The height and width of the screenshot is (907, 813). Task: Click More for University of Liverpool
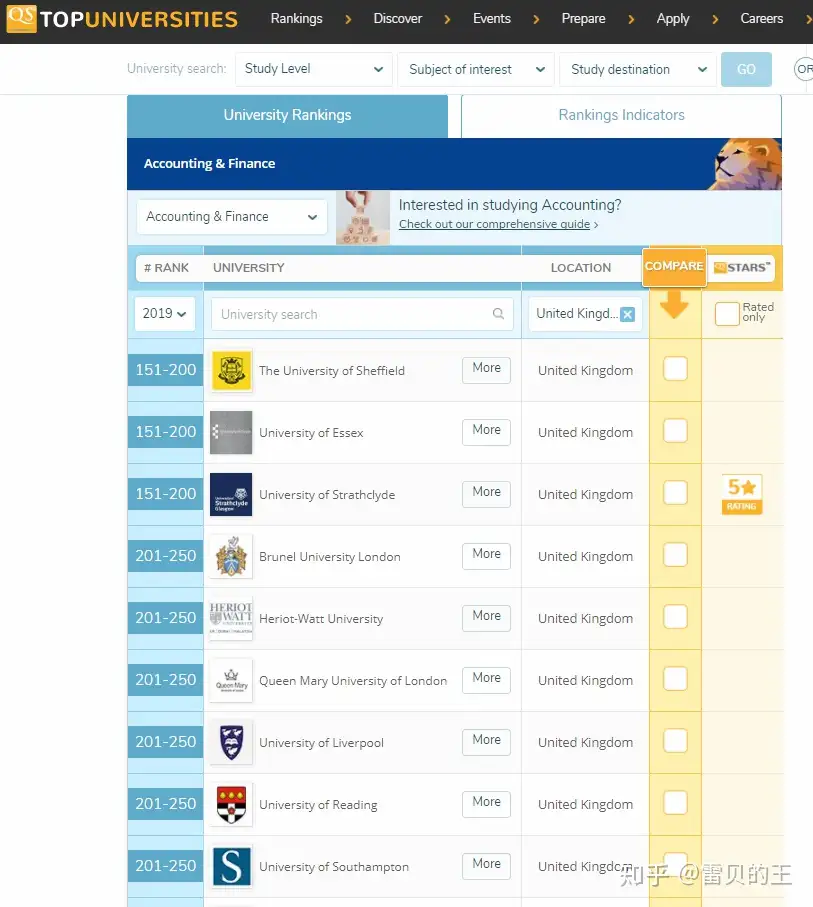coord(487,742)
